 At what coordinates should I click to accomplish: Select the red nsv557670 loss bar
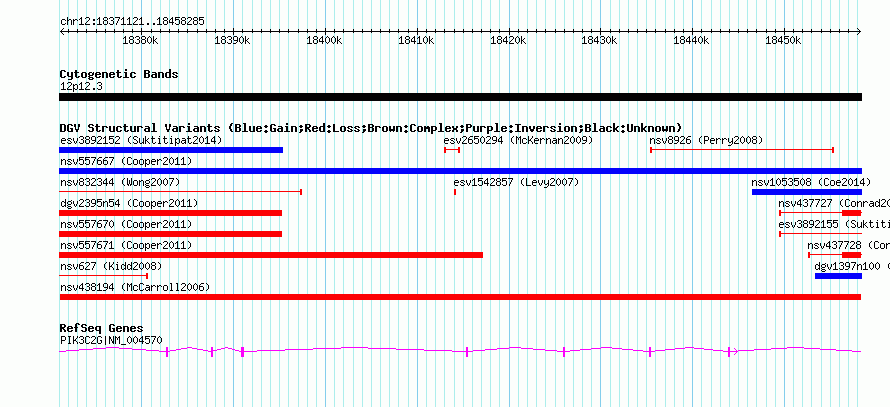point(170,234)
